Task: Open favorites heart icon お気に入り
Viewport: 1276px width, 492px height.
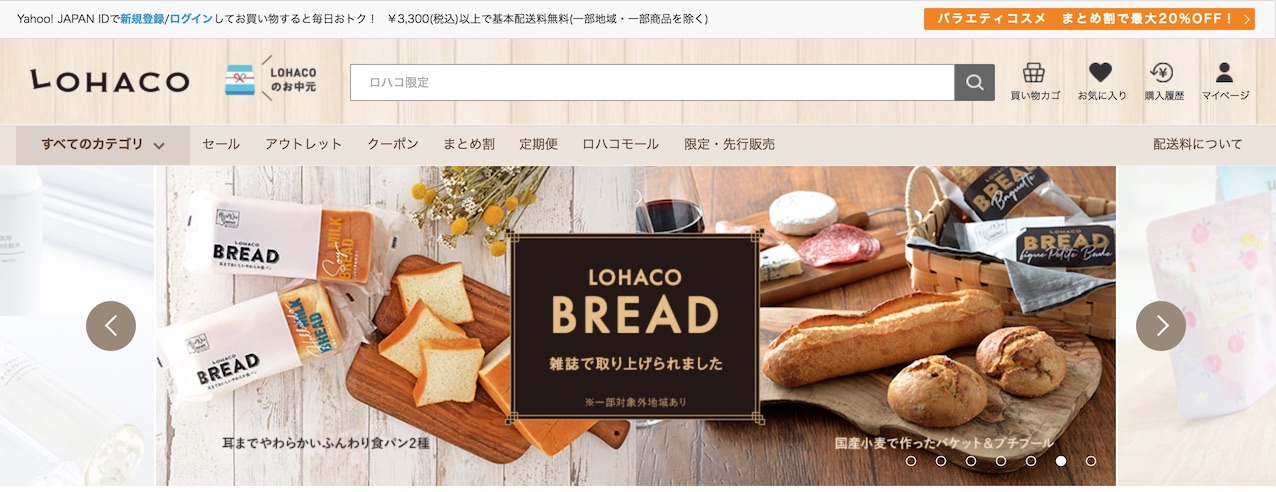Action: pos(1101,82)
